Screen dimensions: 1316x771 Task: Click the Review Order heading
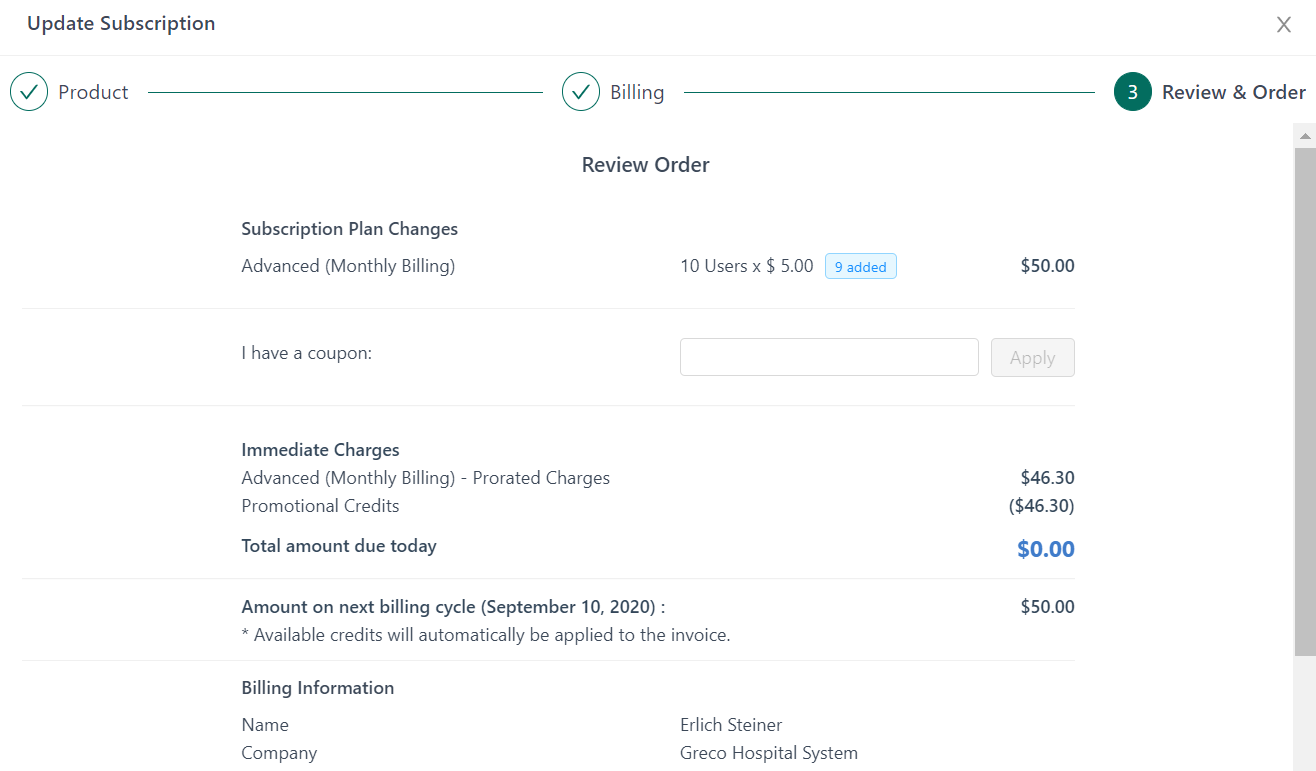pos(645,165)
